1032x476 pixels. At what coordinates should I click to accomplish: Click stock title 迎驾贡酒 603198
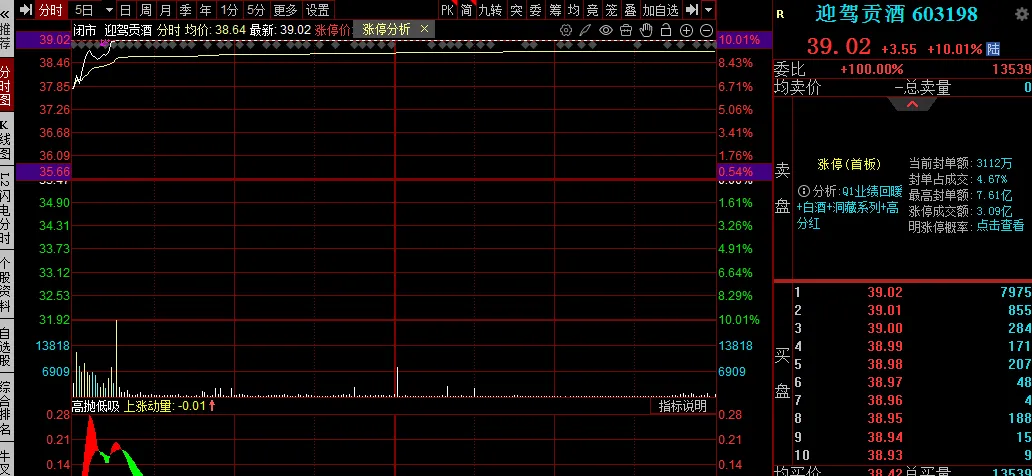click(896, 13)
